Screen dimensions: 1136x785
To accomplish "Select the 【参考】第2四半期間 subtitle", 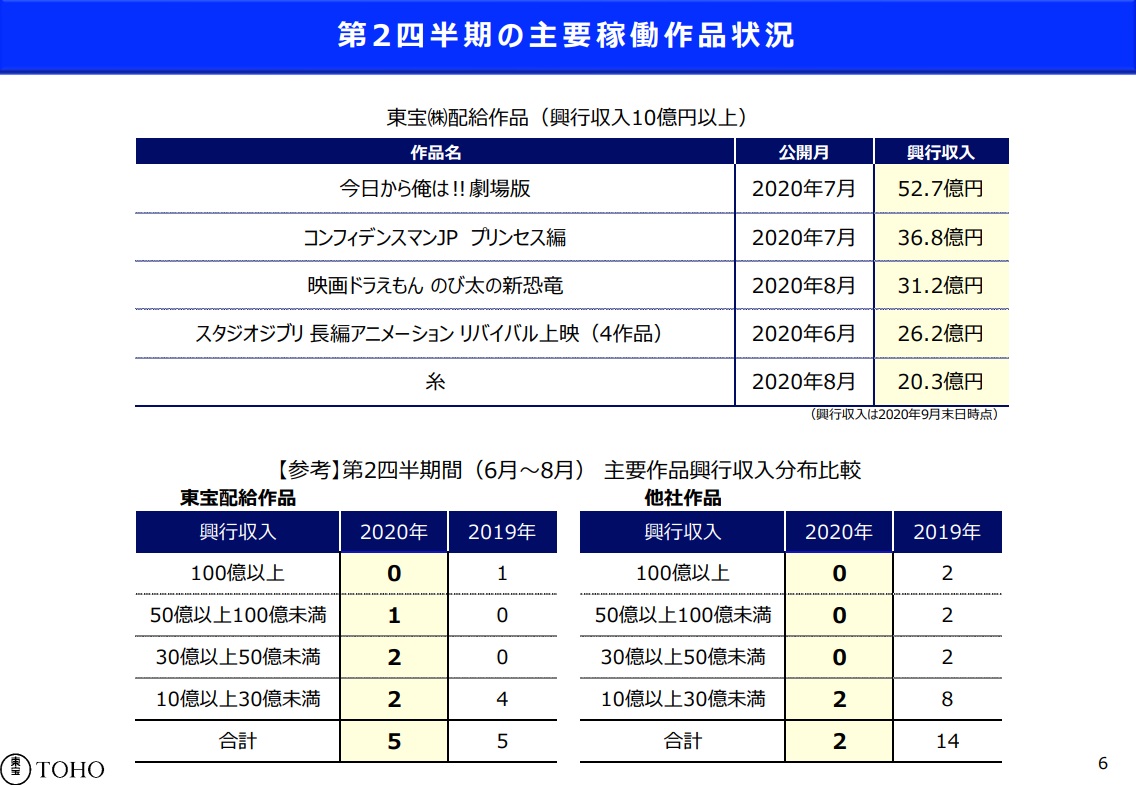I will coord(568,470).
